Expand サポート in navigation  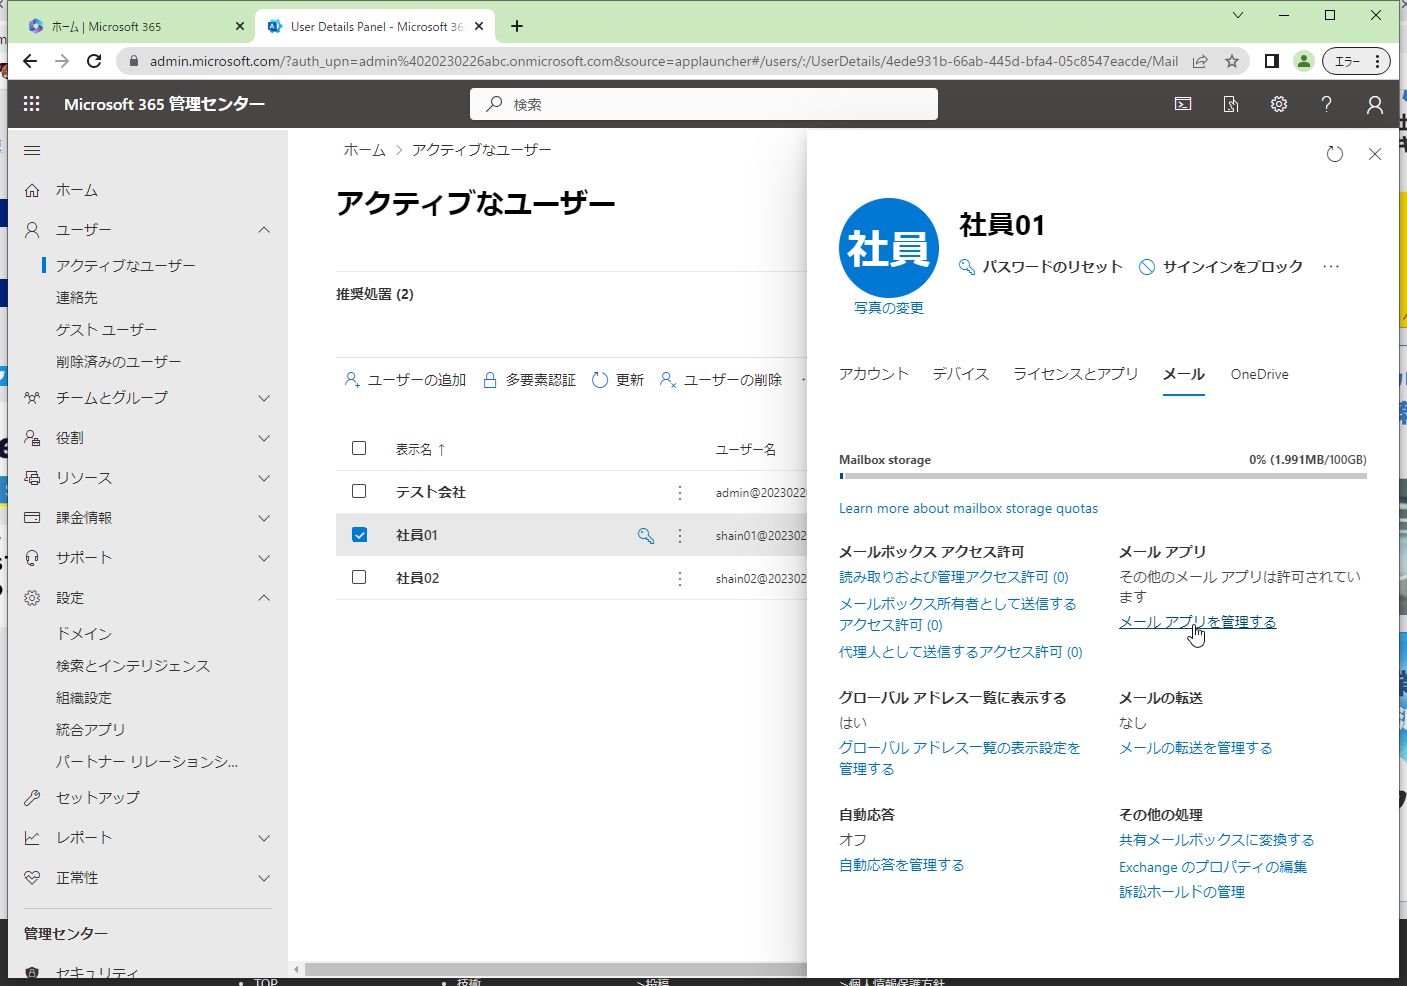click(x=264, y=558)
